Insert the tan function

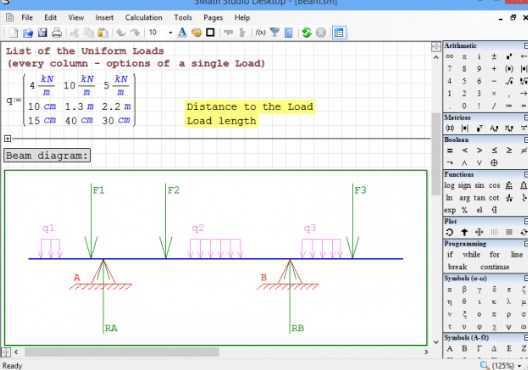coord(479,198)
